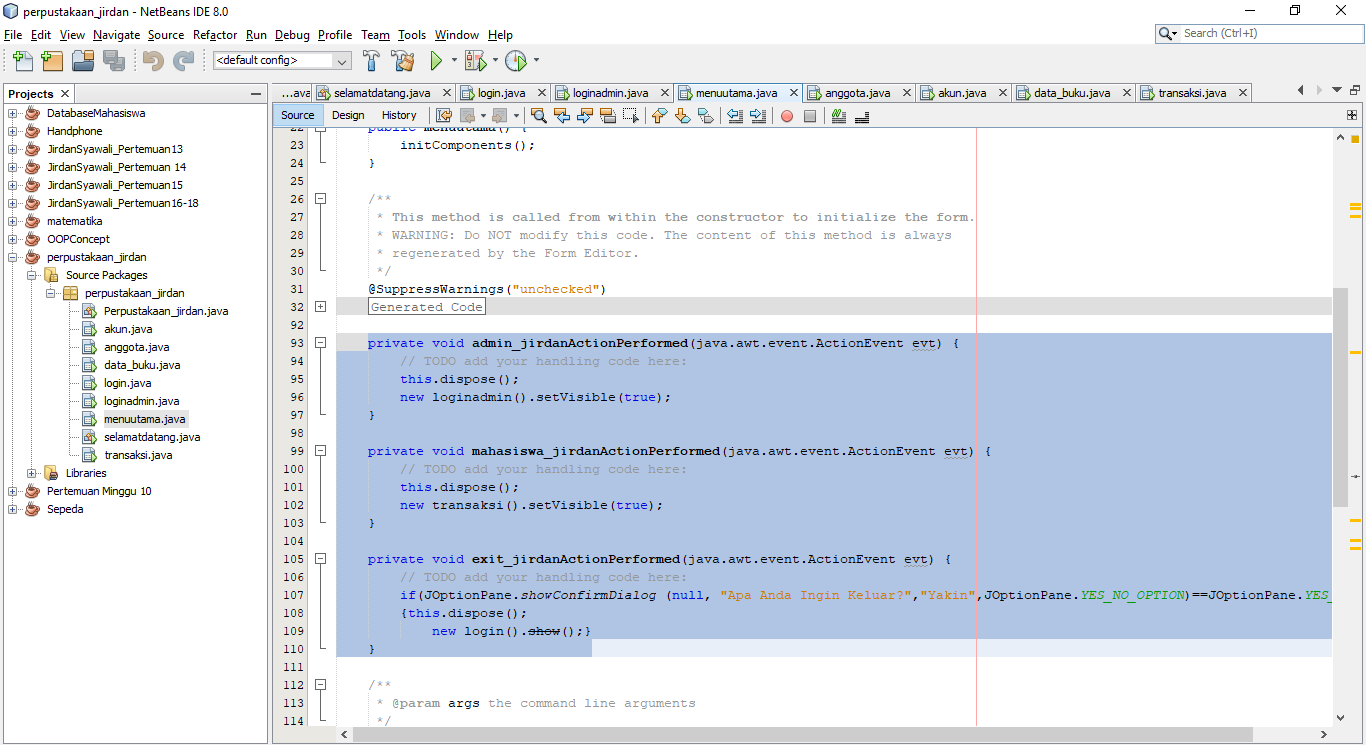Open Find in the editor toolbar
Viewport: 1366px width, 745px height.
coord(538,116)
